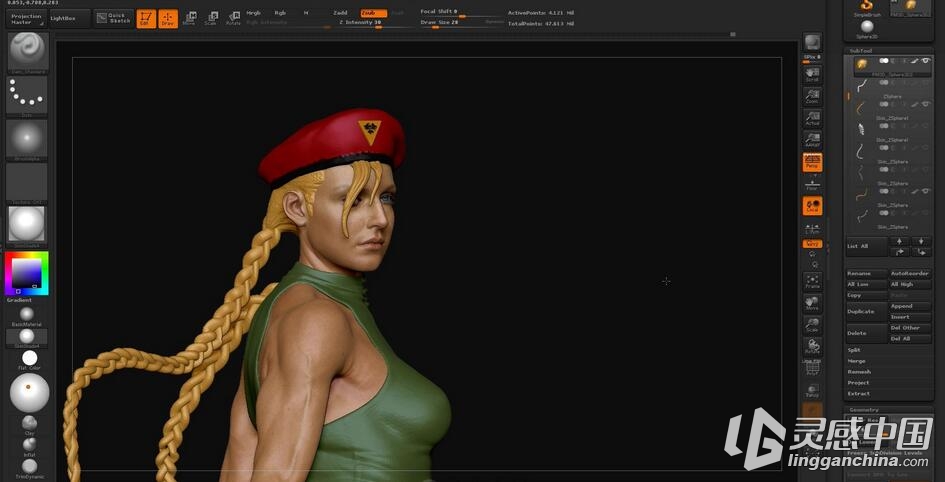Viewport: 945px width, 482px height.
Task: Select the Scroll canvas tool
Action: coord(812,74)
